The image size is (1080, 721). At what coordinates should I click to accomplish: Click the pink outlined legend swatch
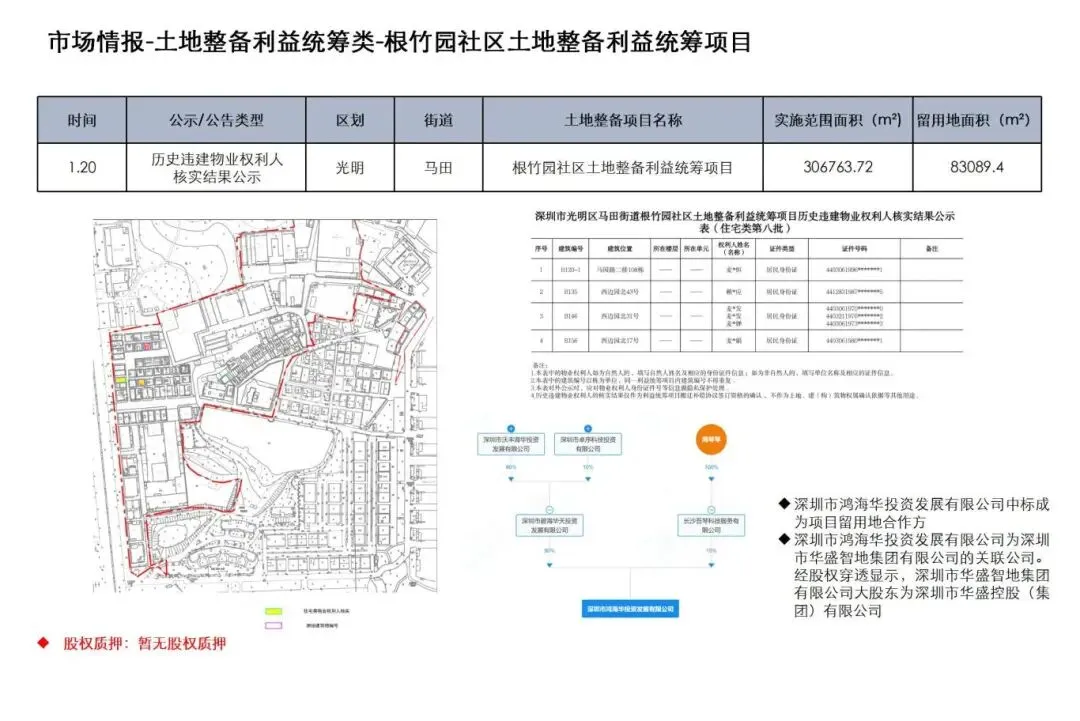coord(274,625)
